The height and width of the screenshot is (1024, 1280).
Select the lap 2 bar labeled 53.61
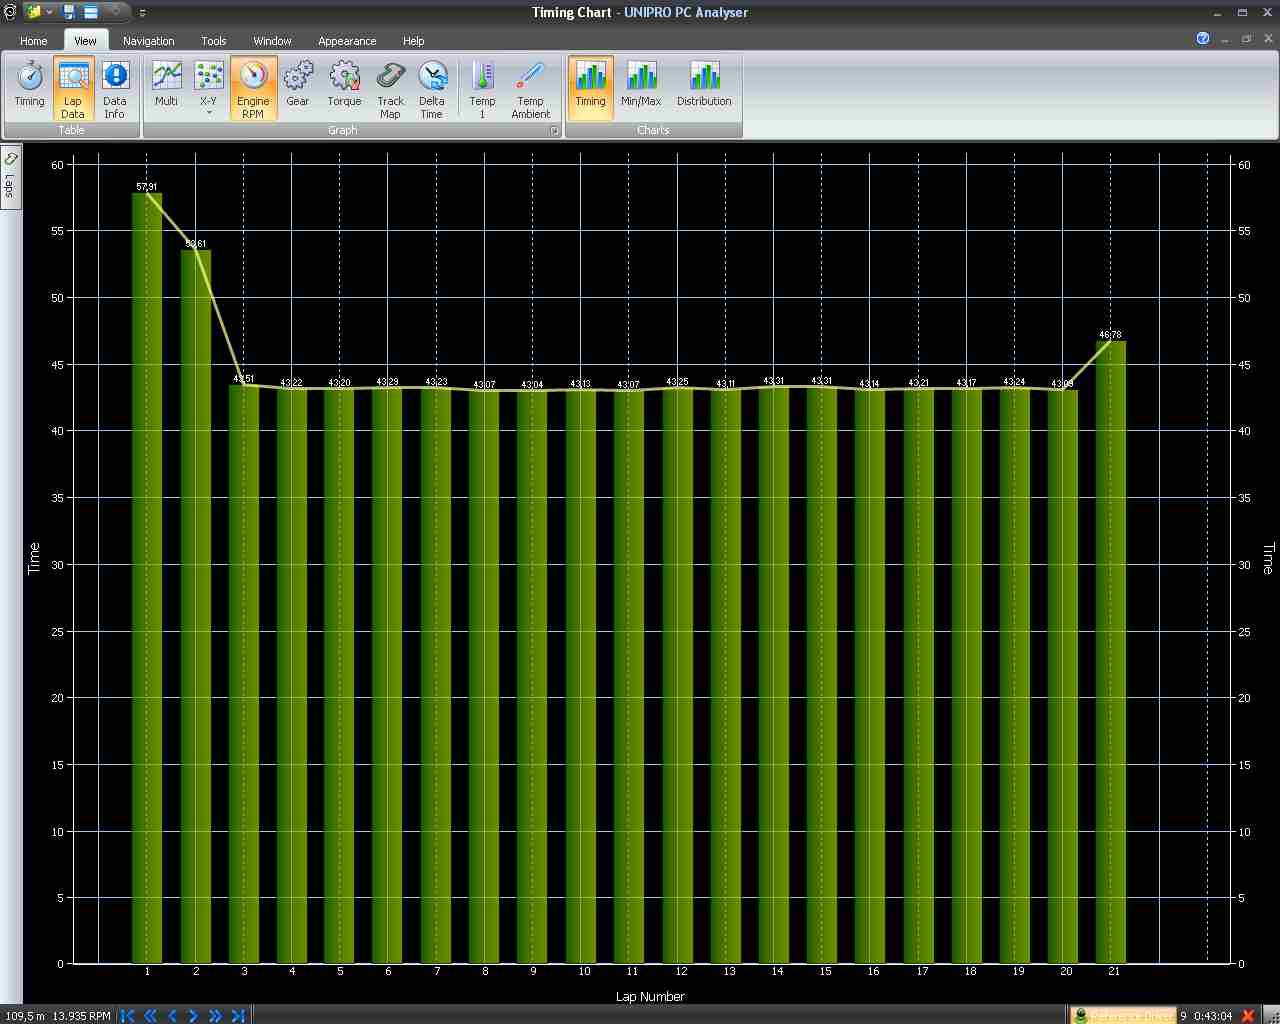[x=196, y=607]
